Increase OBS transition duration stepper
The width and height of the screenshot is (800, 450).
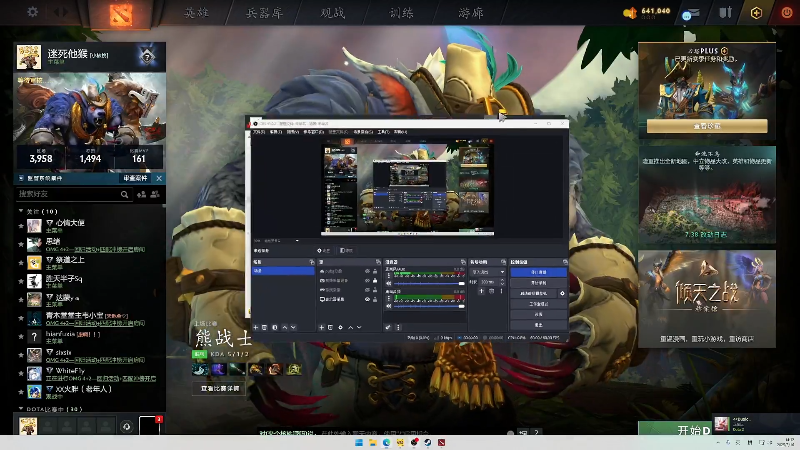pos(503,280)
